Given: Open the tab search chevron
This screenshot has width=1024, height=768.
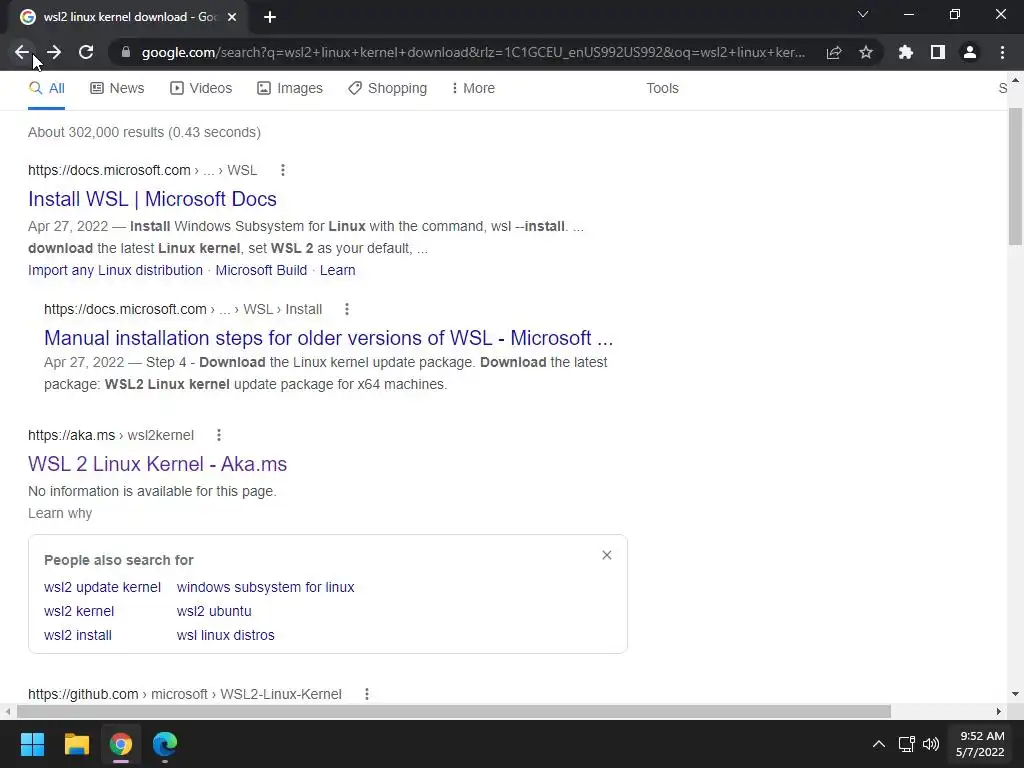Looking at the screenshot, I should (863, 14).
